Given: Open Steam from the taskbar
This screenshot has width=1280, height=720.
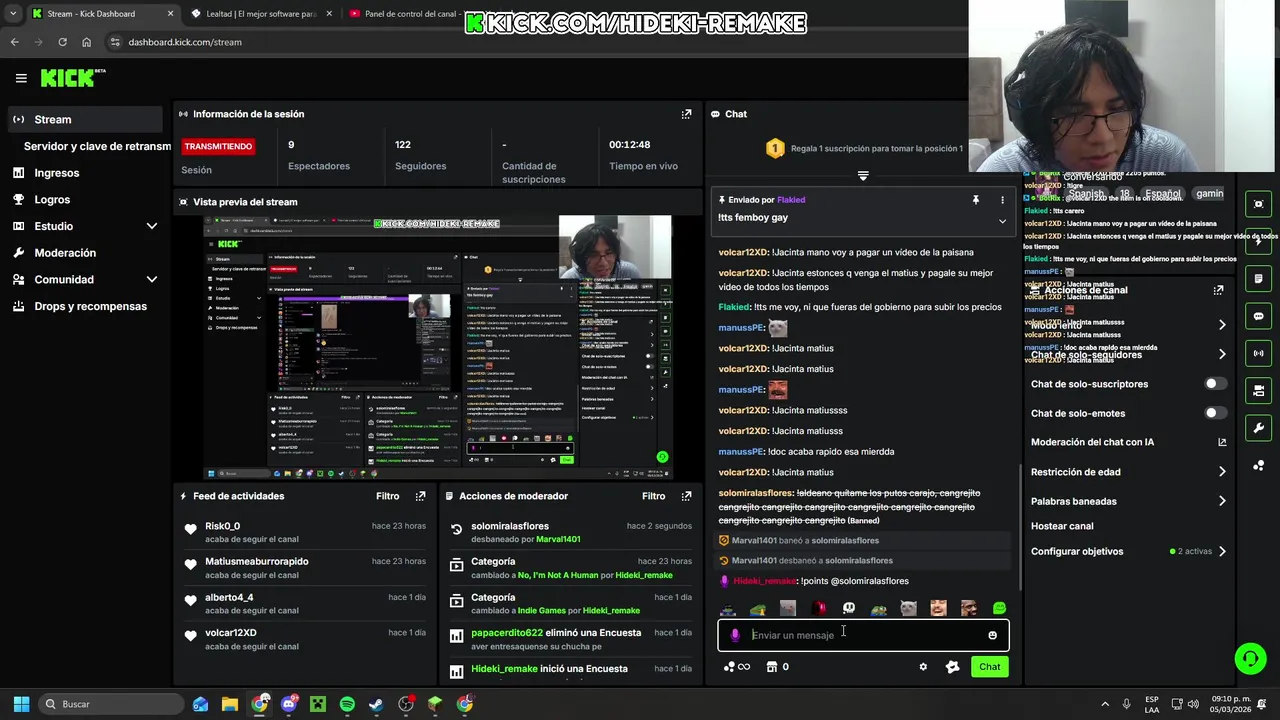Looking at the screenshot, I should click(x=376, y=704).
